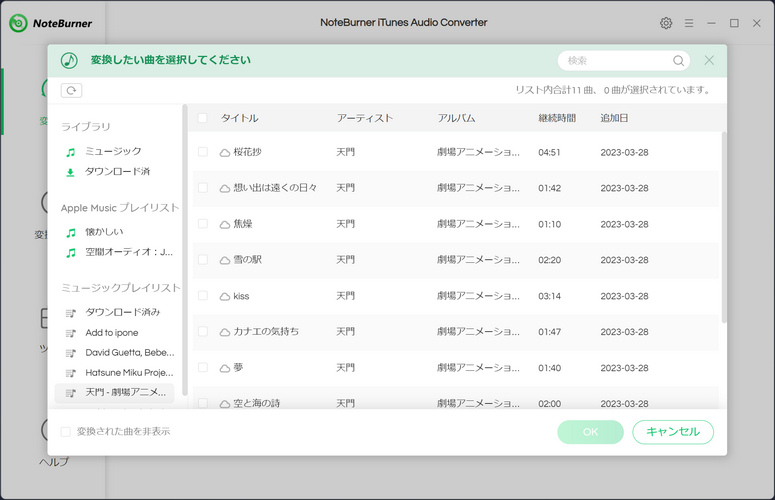Click cloud icon beside 夢

[224, 368]
